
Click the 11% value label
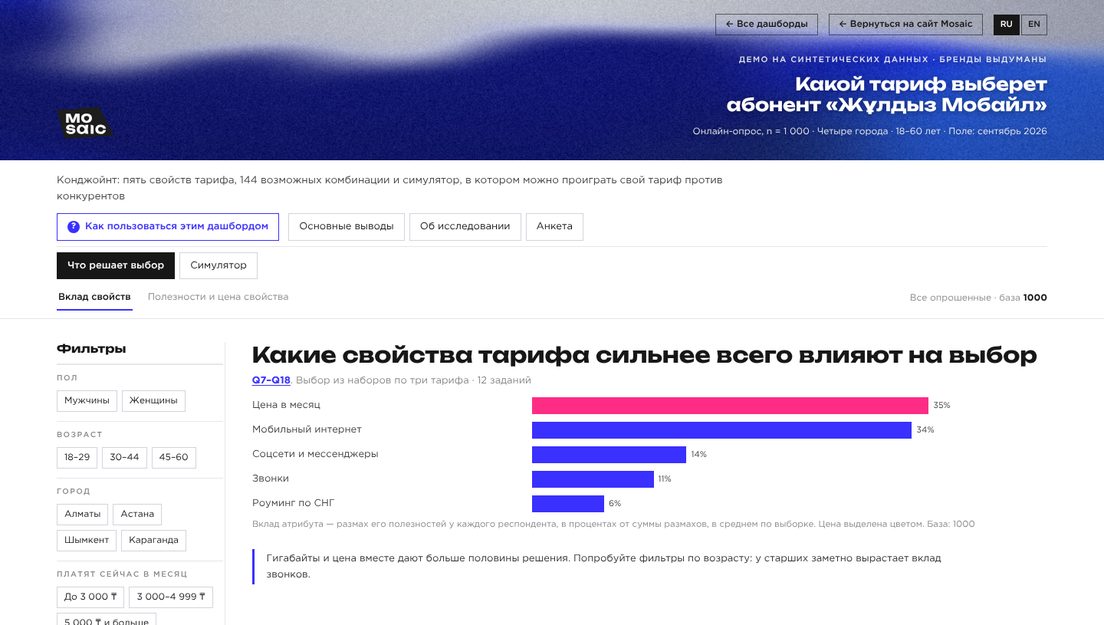665,479
